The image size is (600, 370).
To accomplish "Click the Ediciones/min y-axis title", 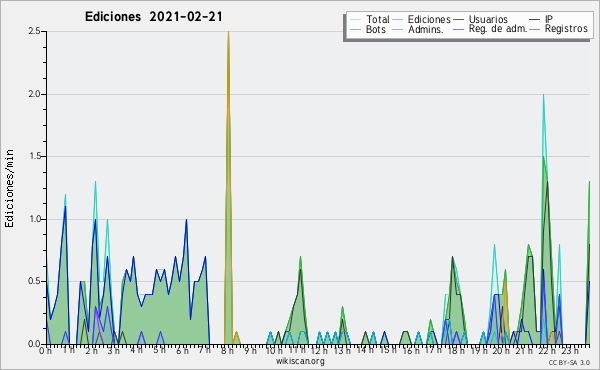I will 9,188.
